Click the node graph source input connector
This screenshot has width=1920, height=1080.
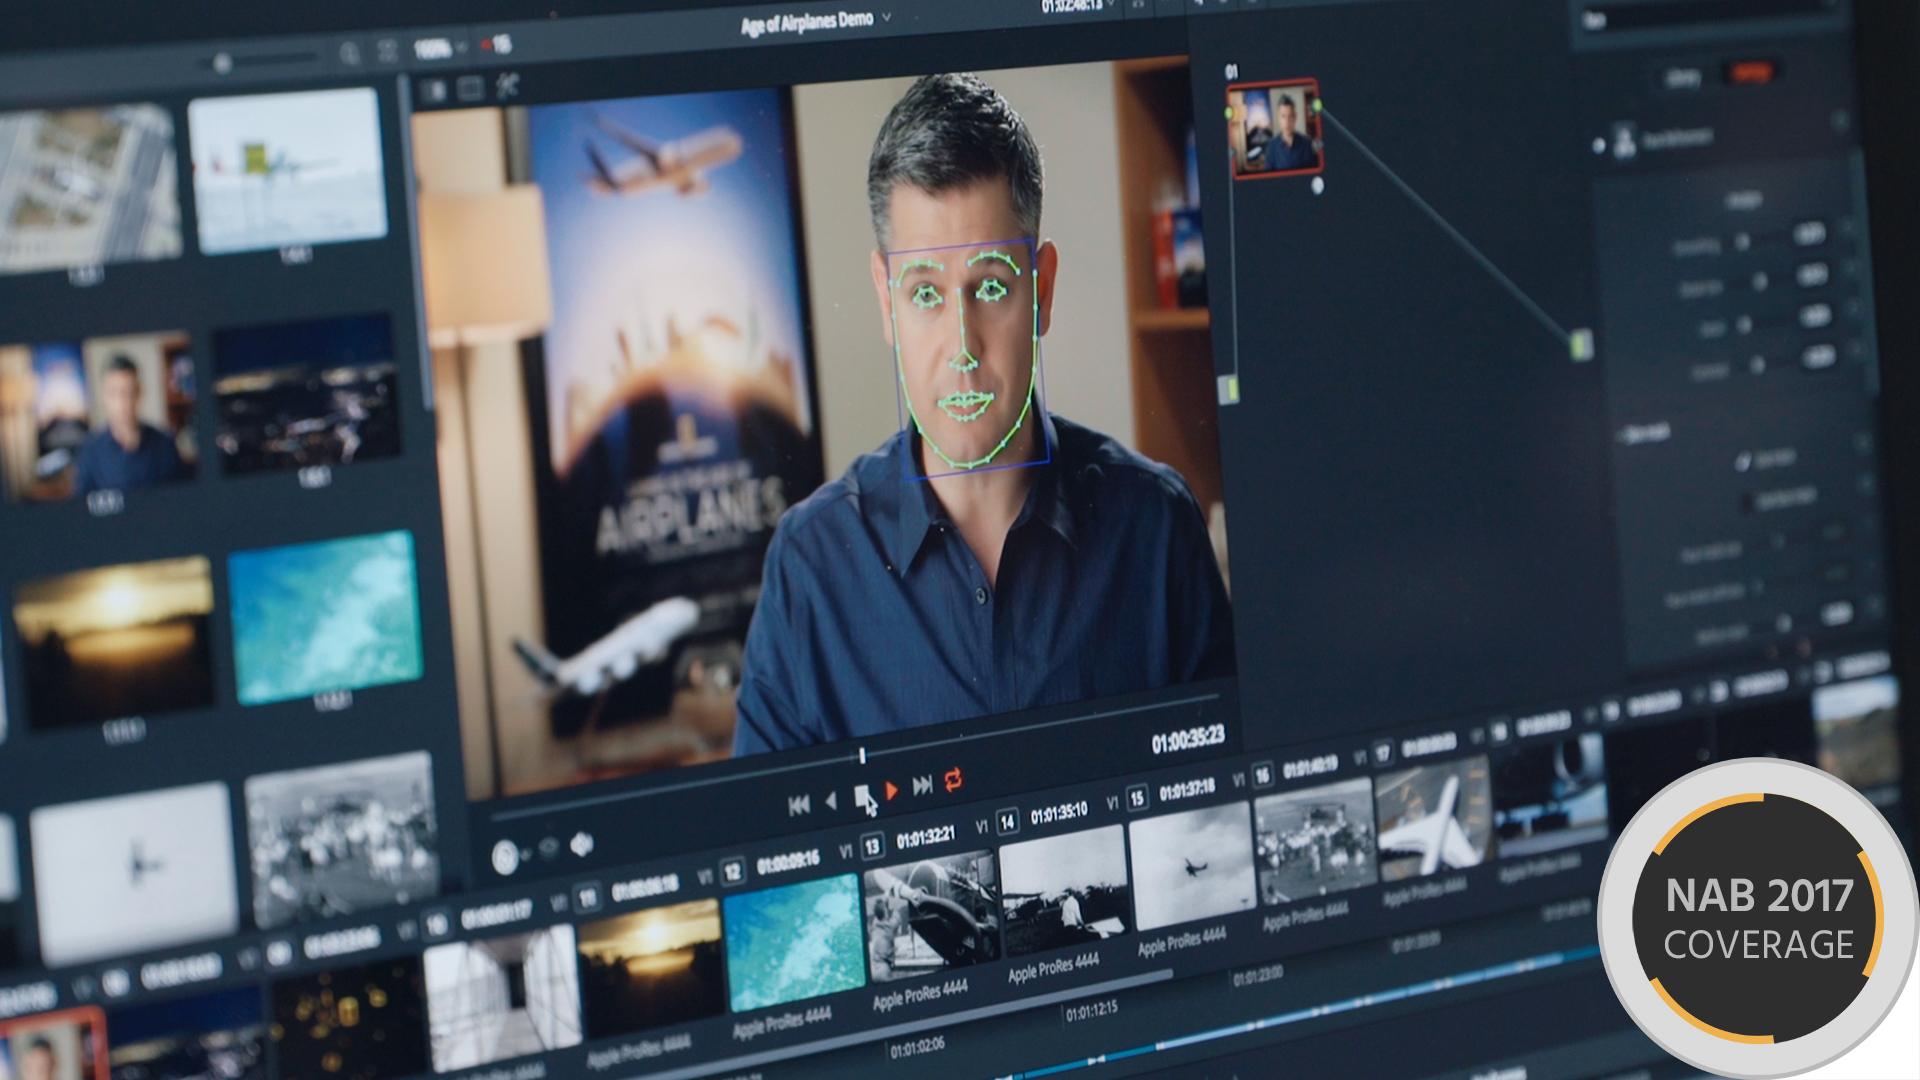pos(1228,389)
